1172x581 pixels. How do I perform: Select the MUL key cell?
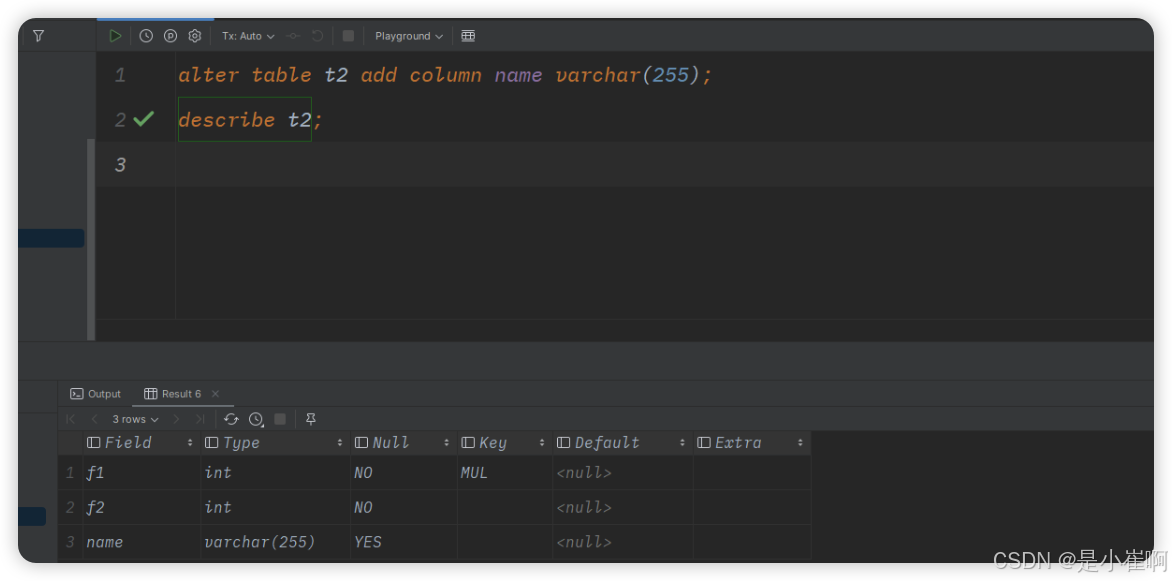505,473
